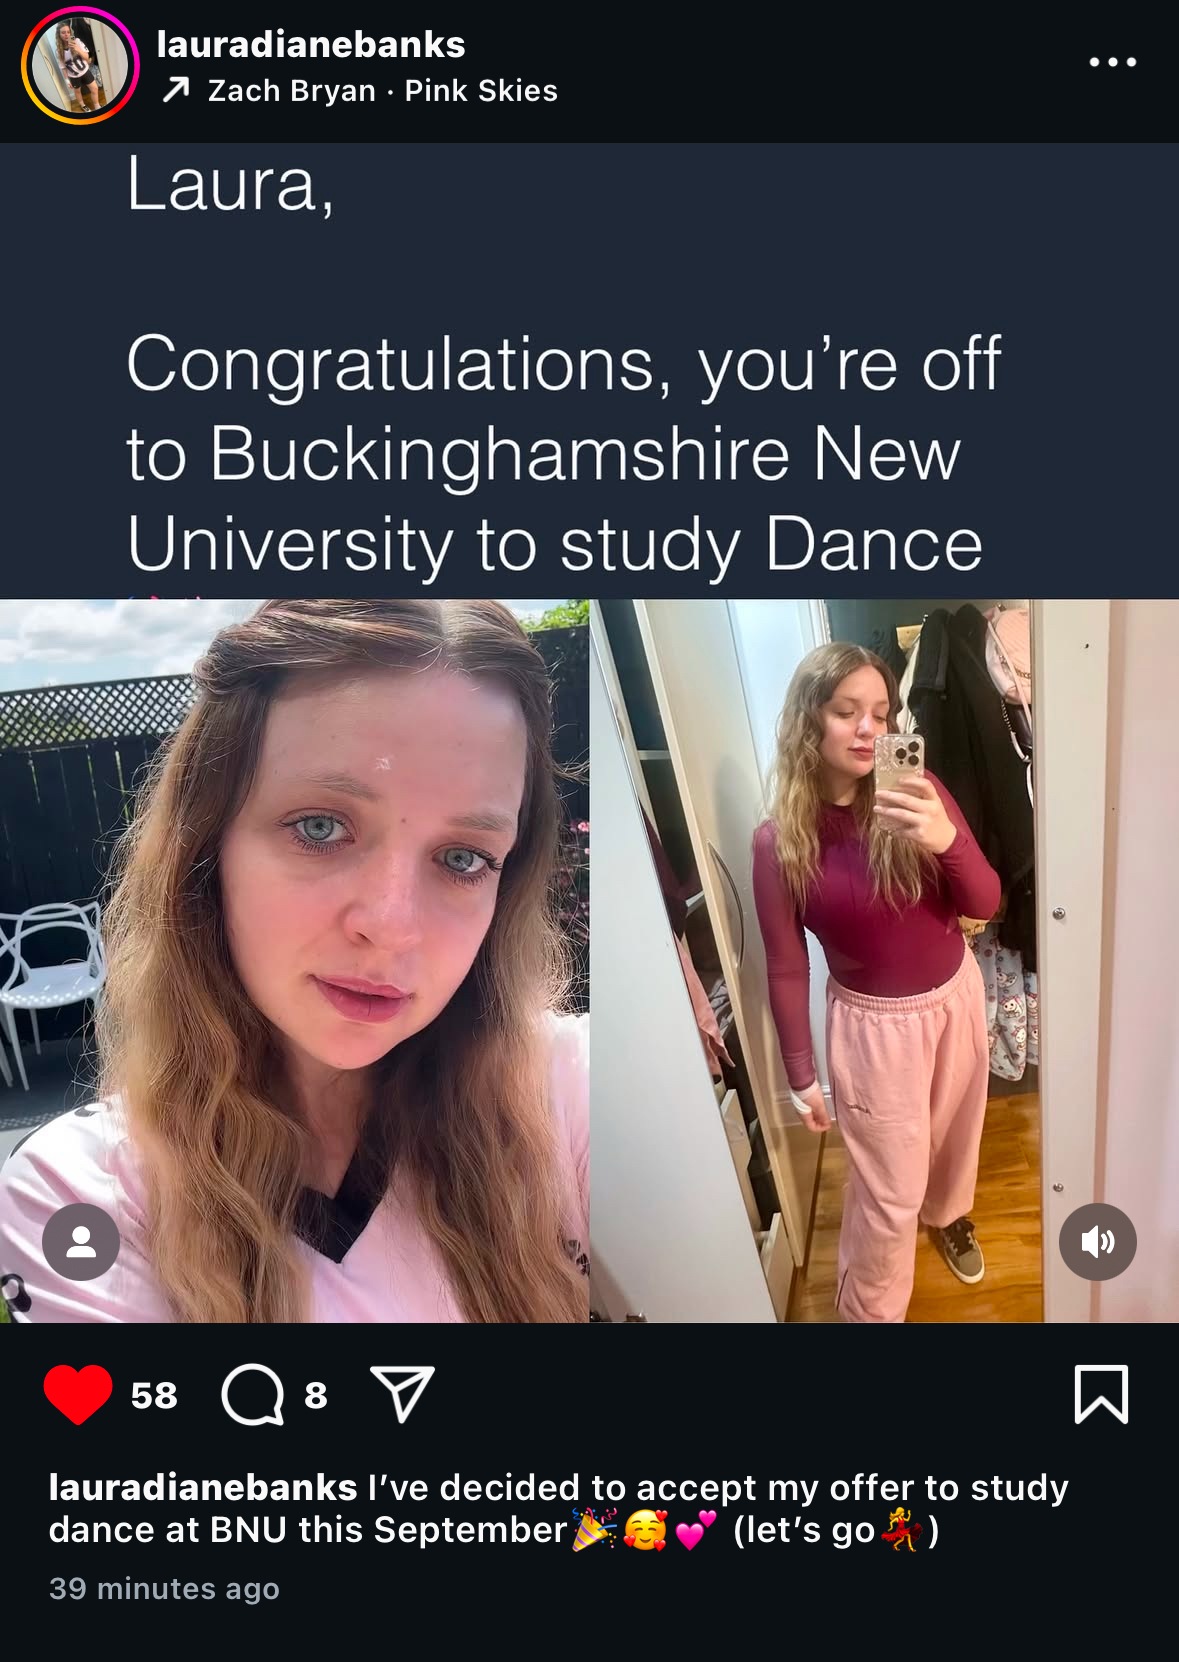
Task: Tap the '39 minutes ago' timestamp
Action: click(x=164, y=1588)
